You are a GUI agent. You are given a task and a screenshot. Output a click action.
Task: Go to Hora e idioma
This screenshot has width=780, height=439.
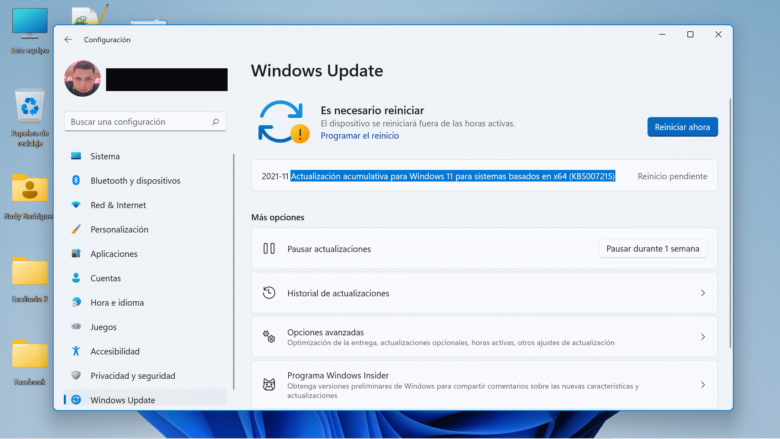(116, 302)
